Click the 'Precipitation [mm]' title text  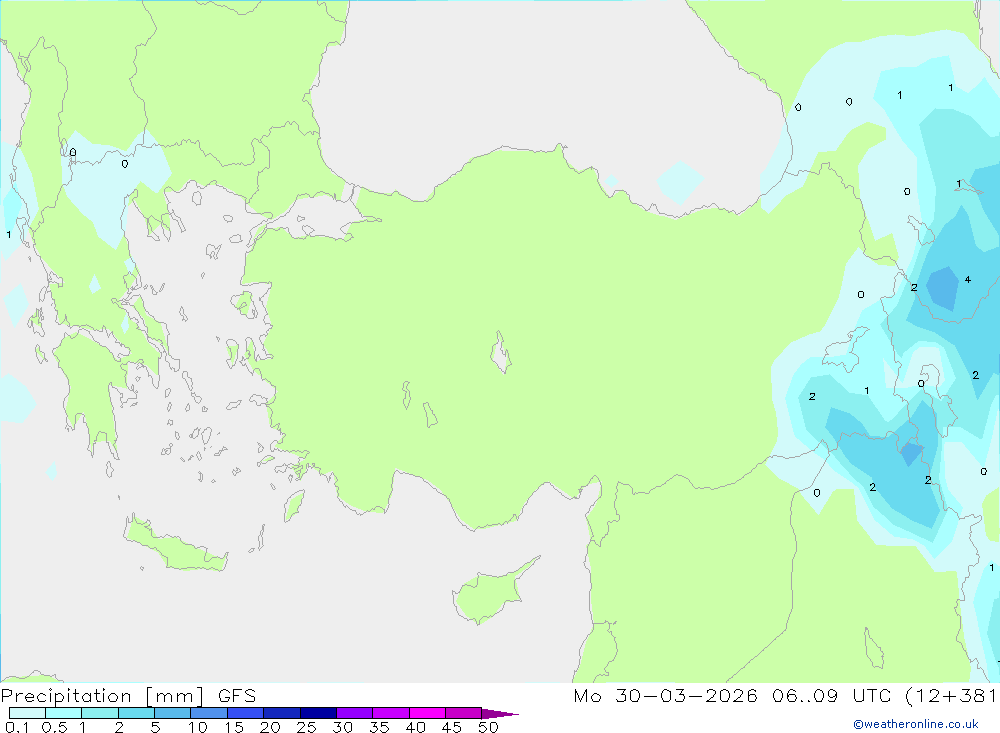point(102,696)
